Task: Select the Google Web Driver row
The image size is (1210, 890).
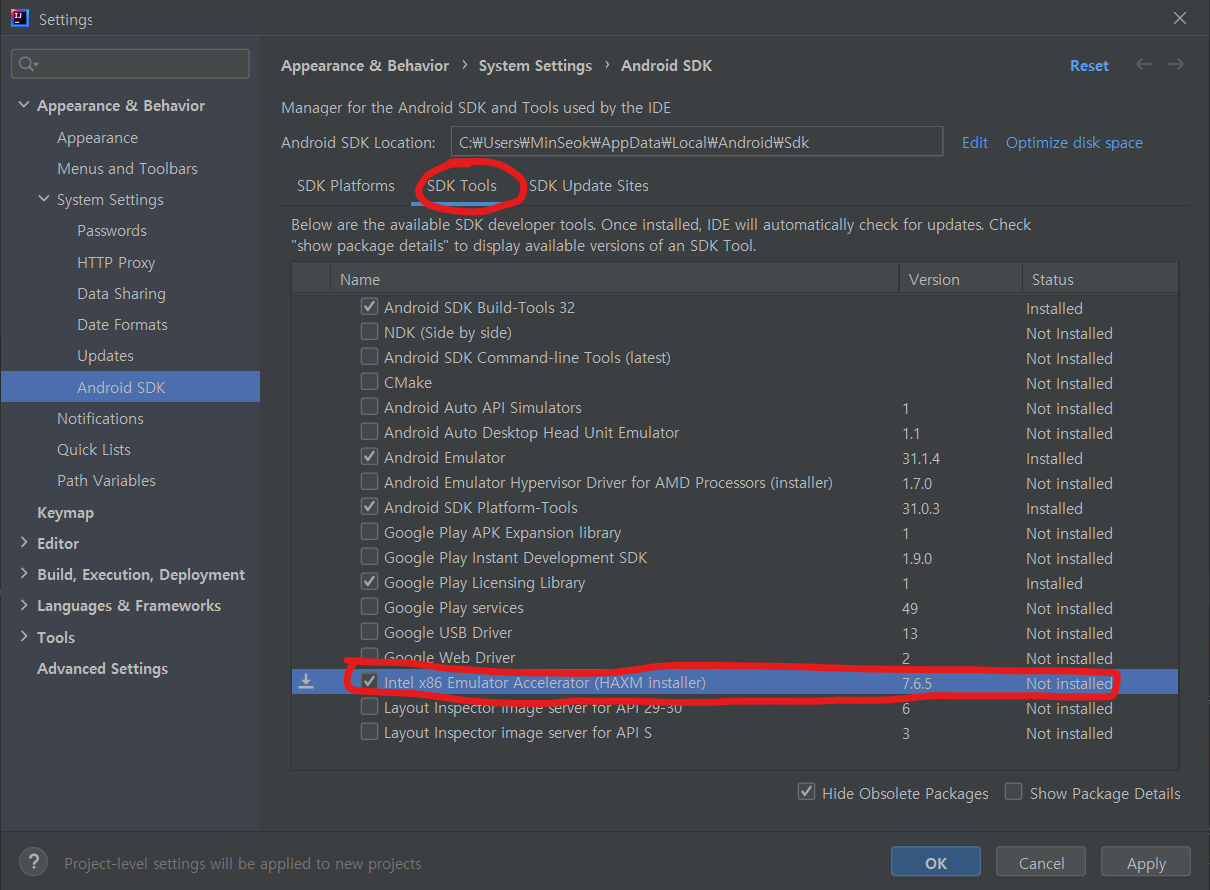Action: (734, 657)
